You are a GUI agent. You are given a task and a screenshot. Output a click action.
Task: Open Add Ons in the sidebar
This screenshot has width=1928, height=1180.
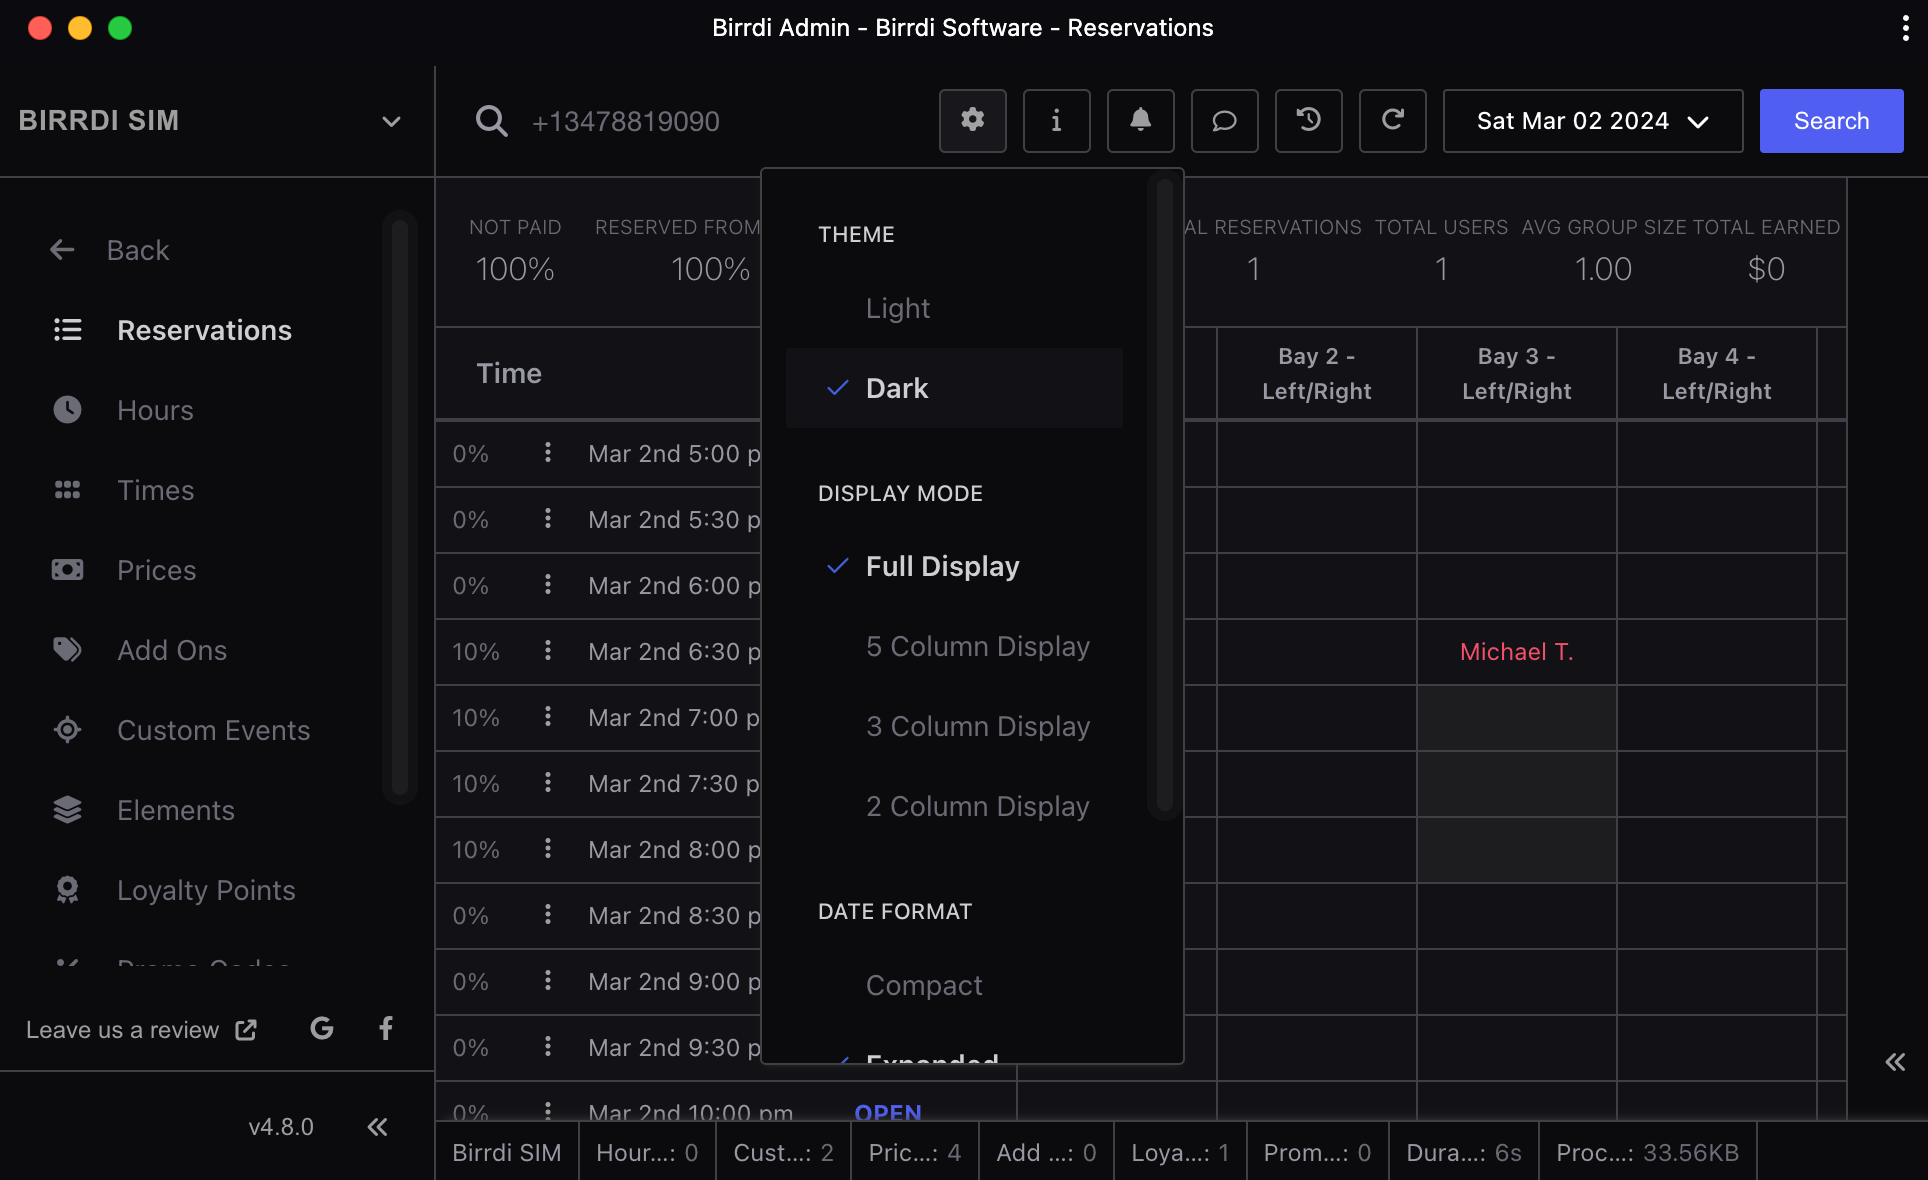(x=139, y=650)
